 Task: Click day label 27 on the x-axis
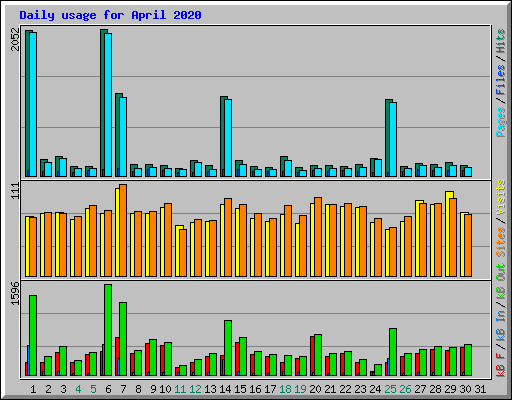[420, 389]
